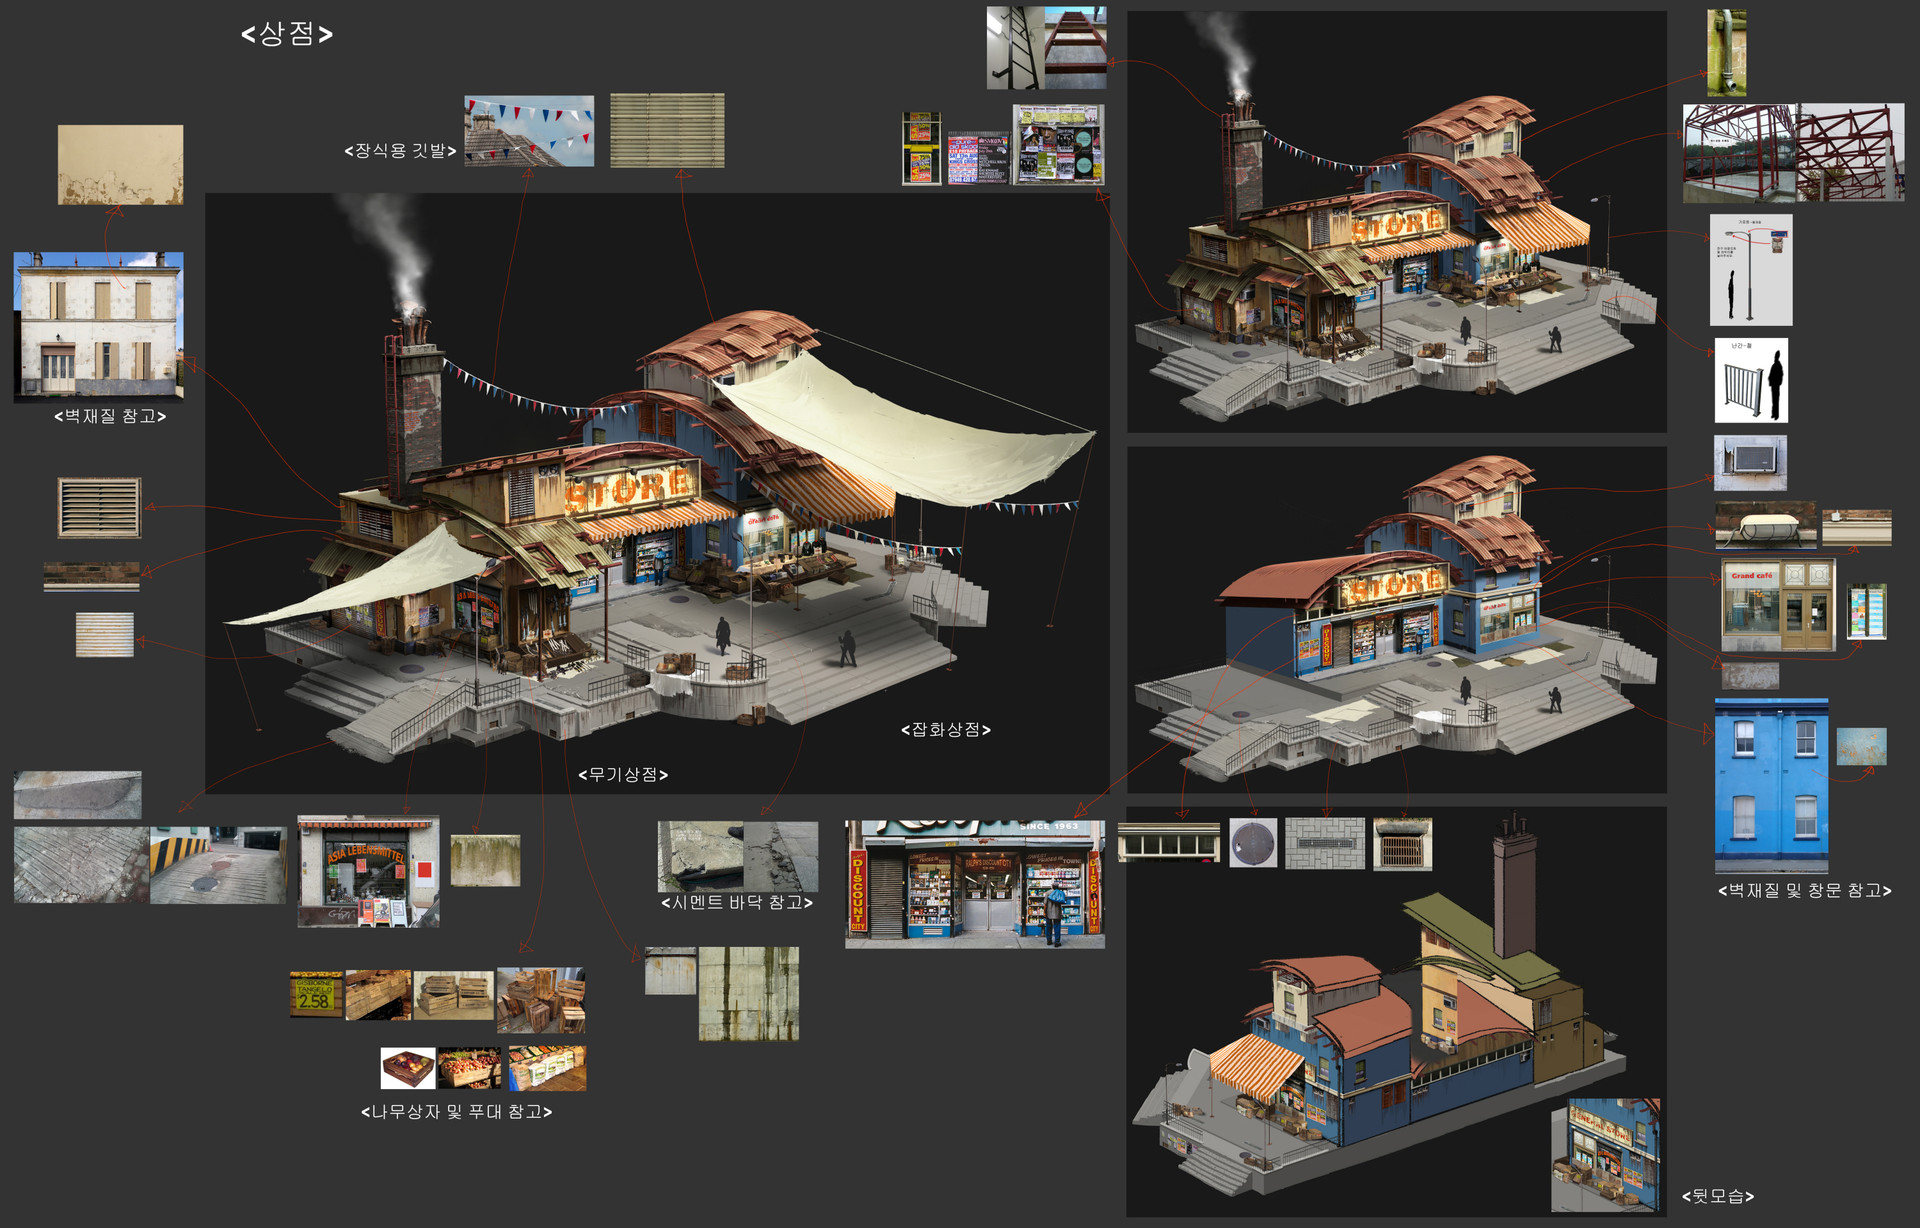1920x1228 pixels.
Task: Click the railing silhouette concept sketch
Action: point(1751,380)
